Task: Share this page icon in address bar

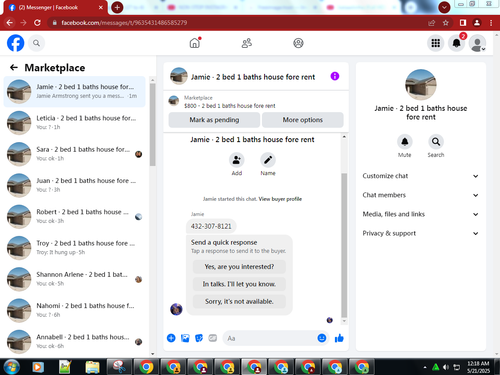Action: tap(432, 23)
